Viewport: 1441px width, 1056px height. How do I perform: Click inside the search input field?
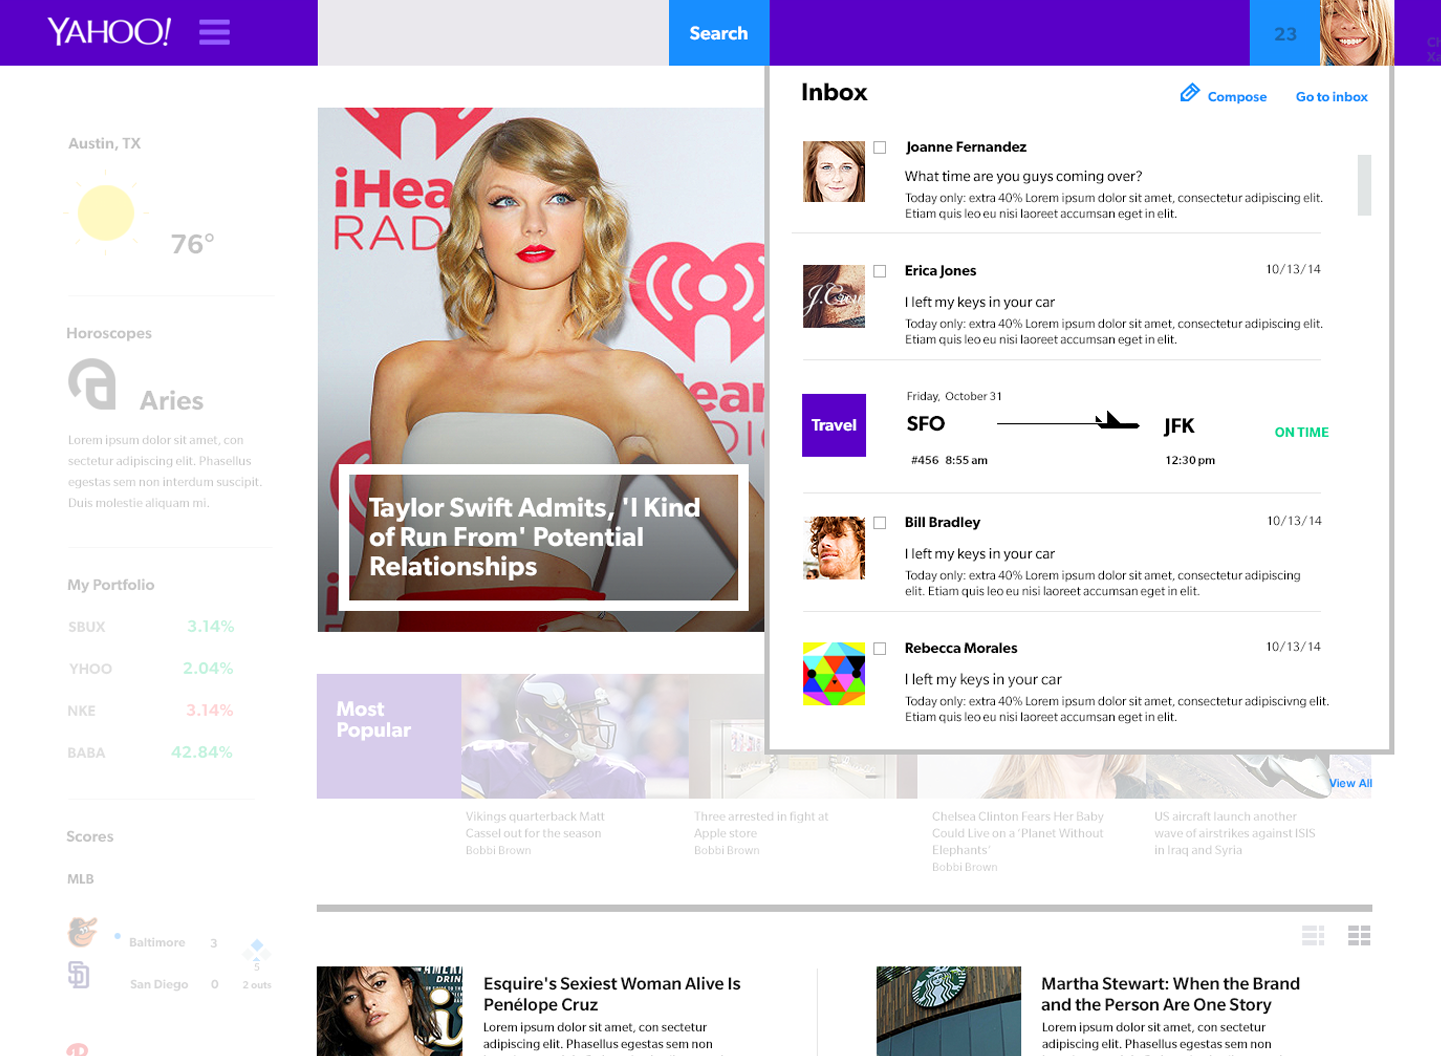tap(490, 32)
